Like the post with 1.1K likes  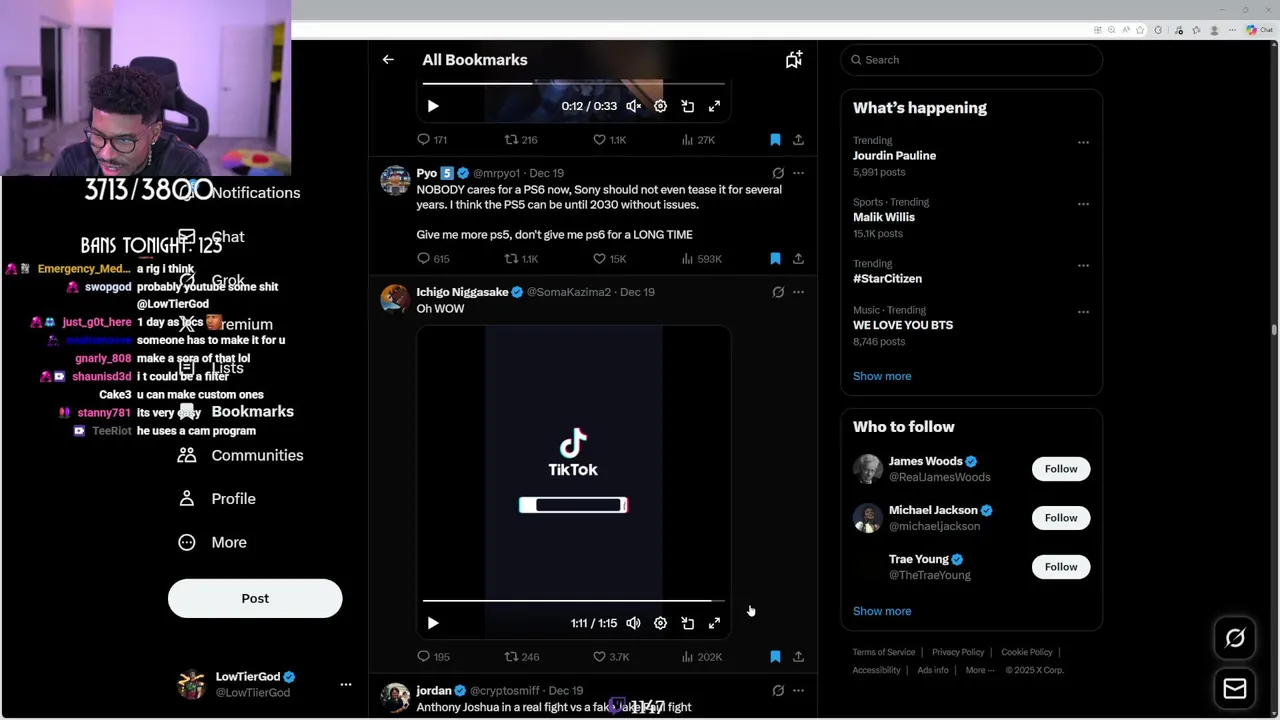click(x=609, y=140)
